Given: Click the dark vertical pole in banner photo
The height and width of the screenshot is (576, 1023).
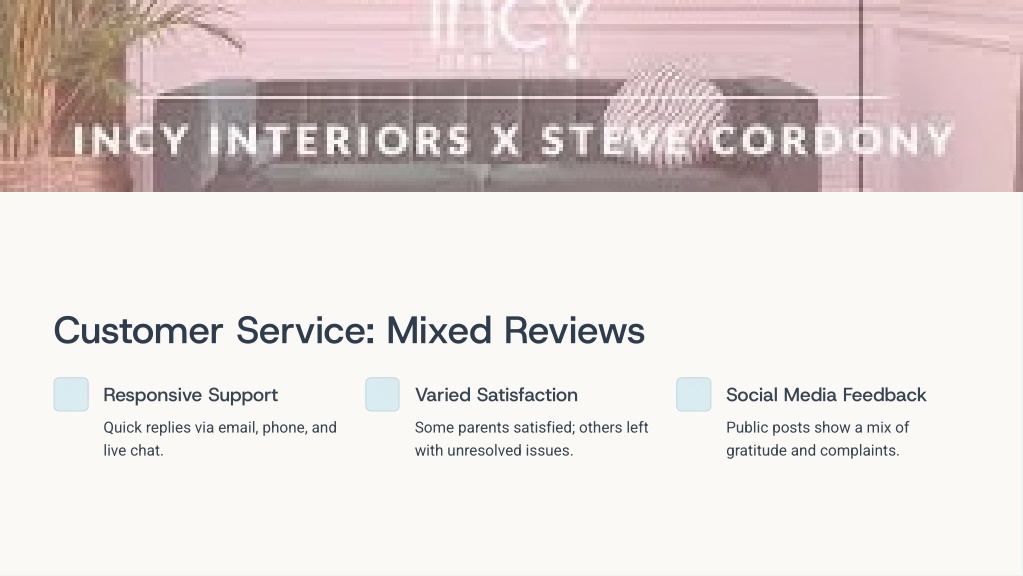Looking at the screenshot, I should [861, 95].
